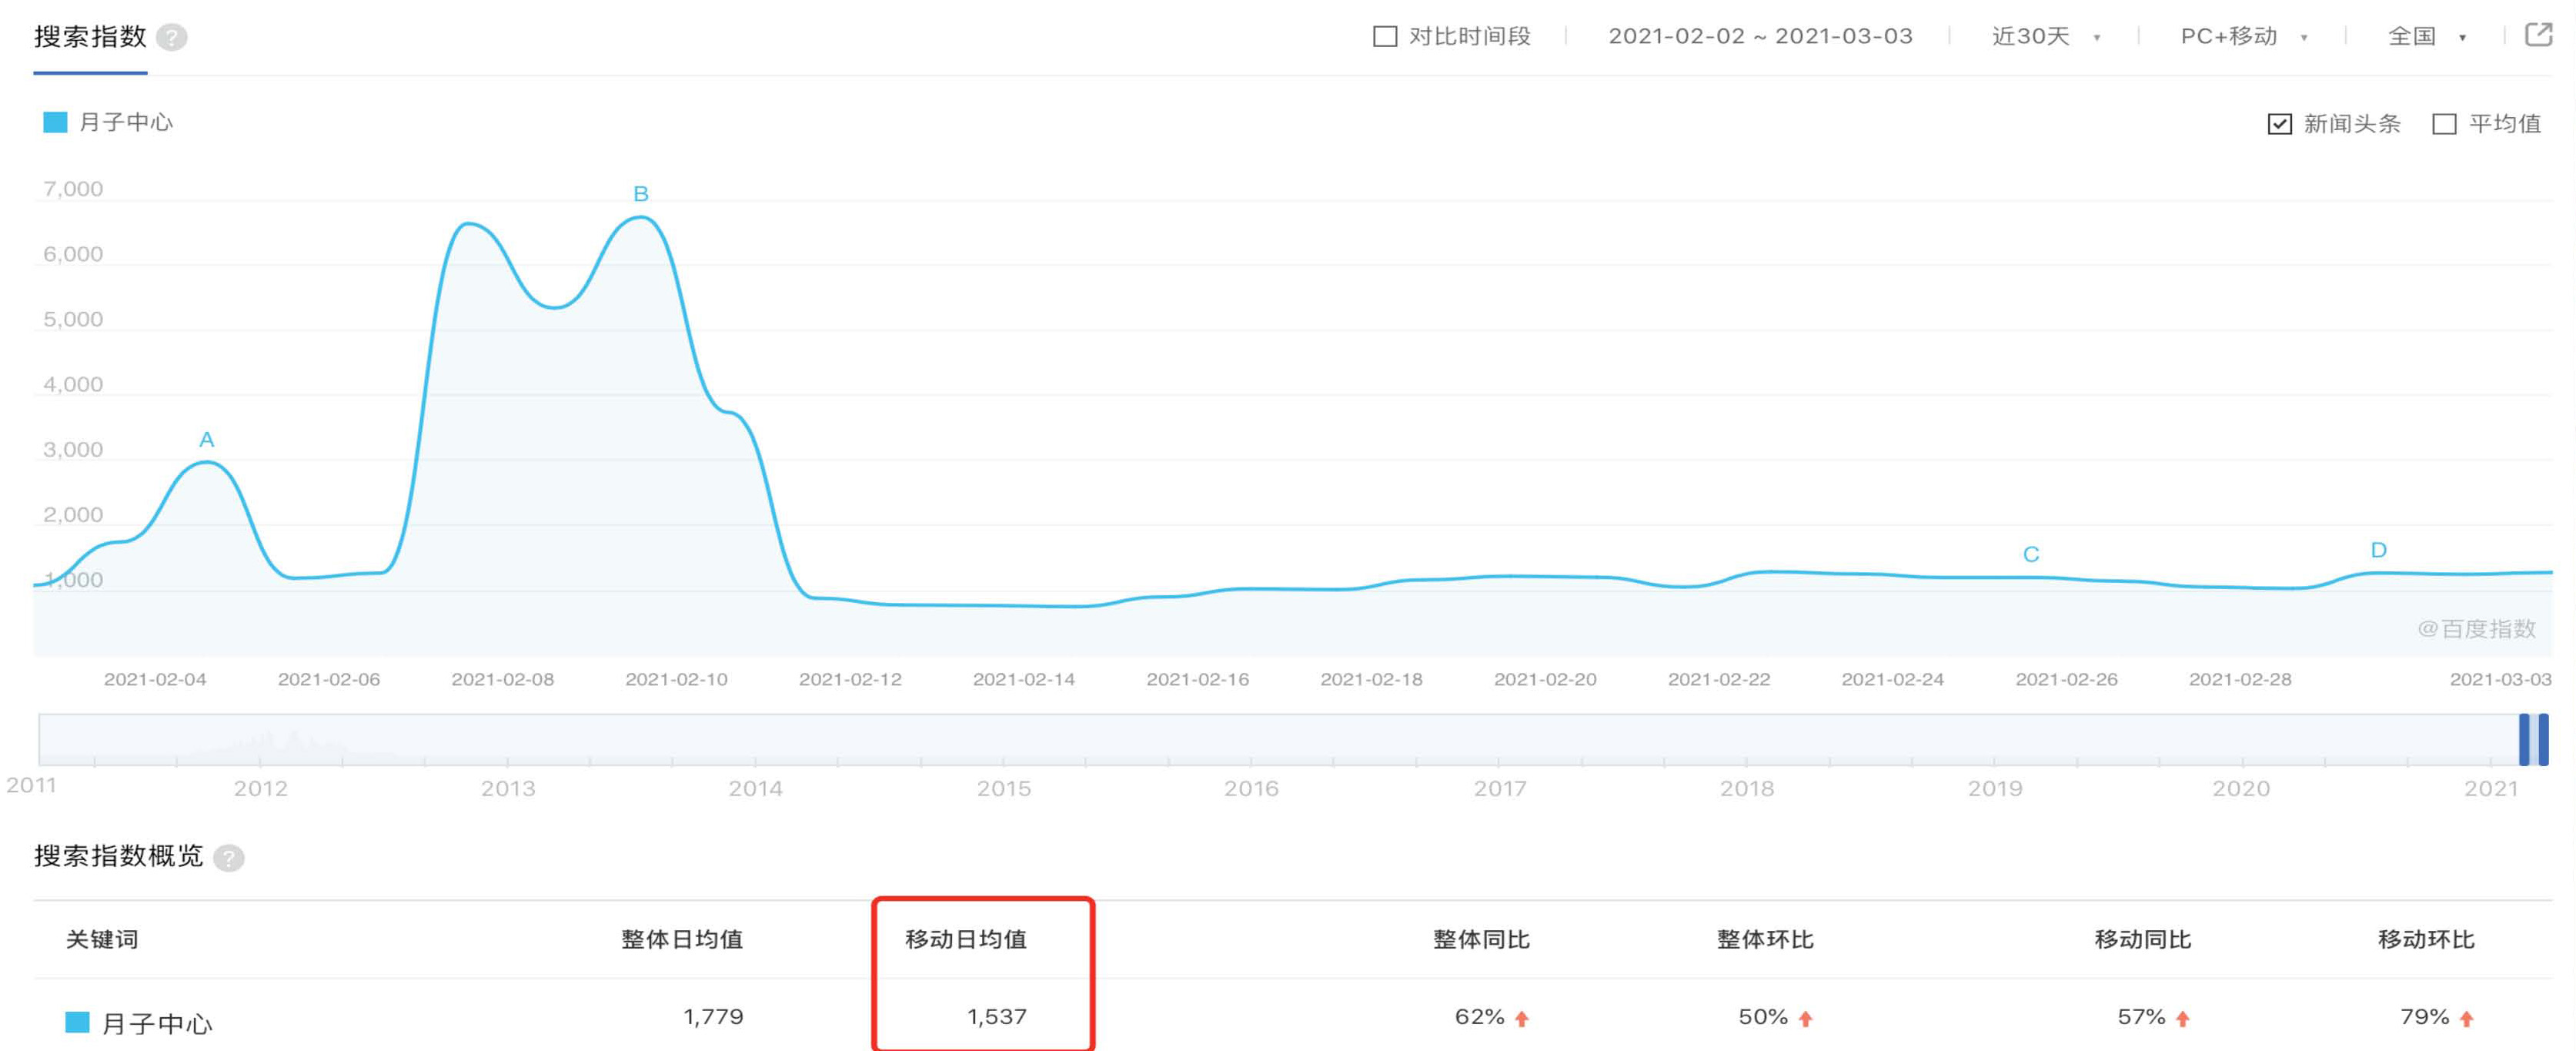This screenshot has height=1051, width=2576.
Task: Select the 搜索指数 tab
Action: [x=90, y=38]
